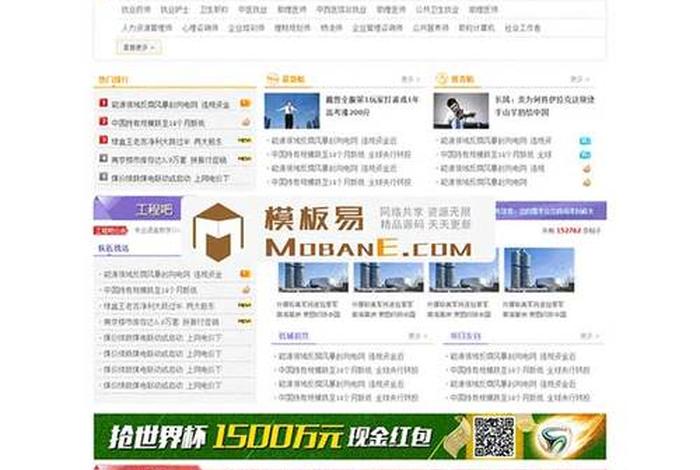Click thumbs-up icon on hot ranking second row
Viewport: 700px width, 470px height.
point(246,122)
